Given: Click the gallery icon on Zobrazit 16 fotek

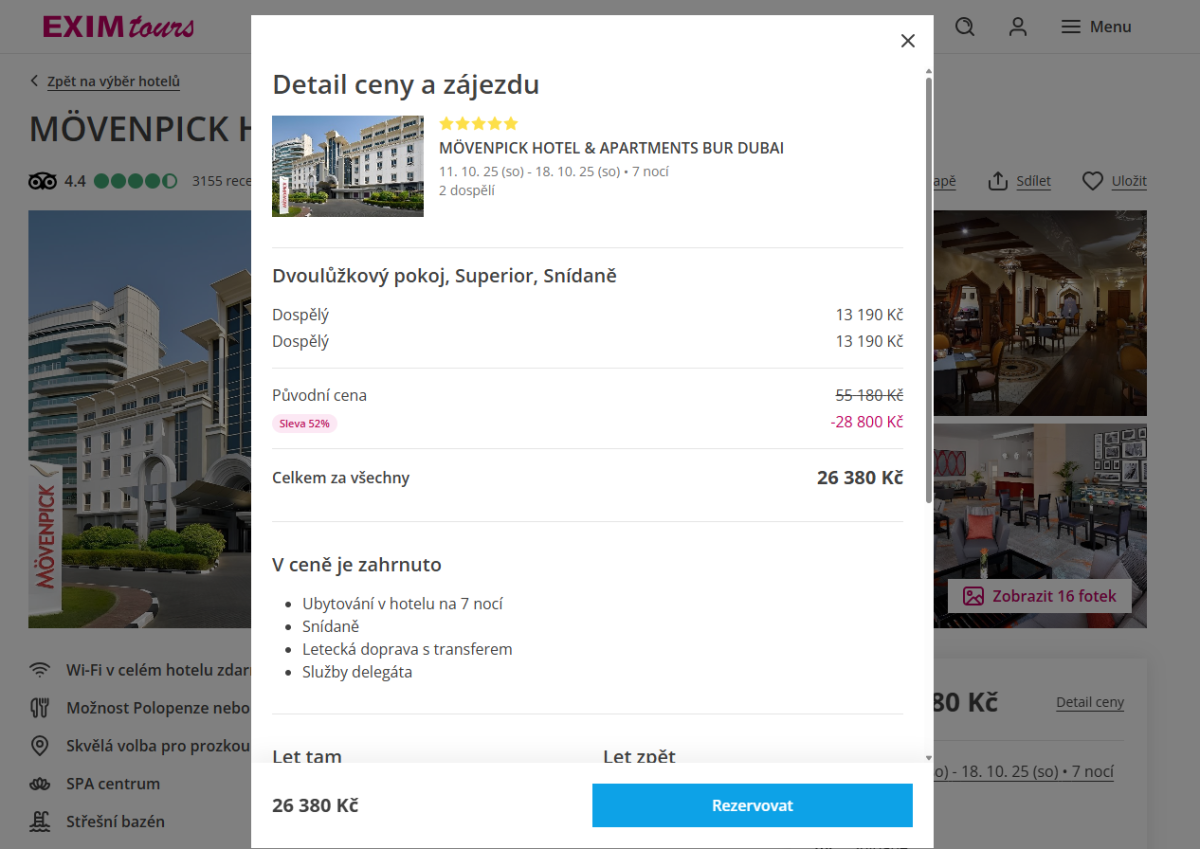Looking at the screenshot, I should tap(973, 596).
